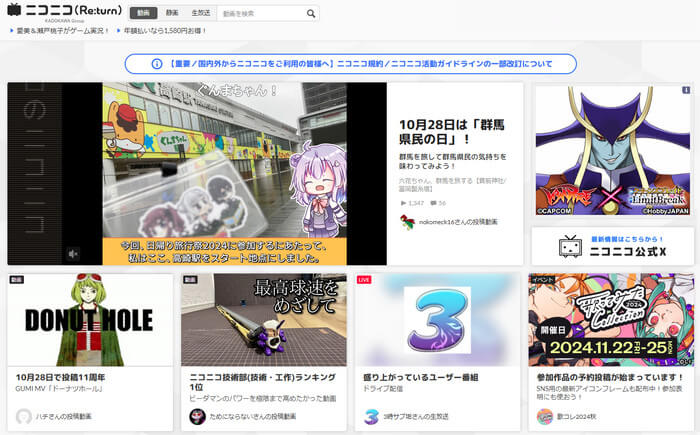Screen dimensions: 700x435
Task: Click the ad info icon on Vampire banner
Action: click(x=686, y=90)
